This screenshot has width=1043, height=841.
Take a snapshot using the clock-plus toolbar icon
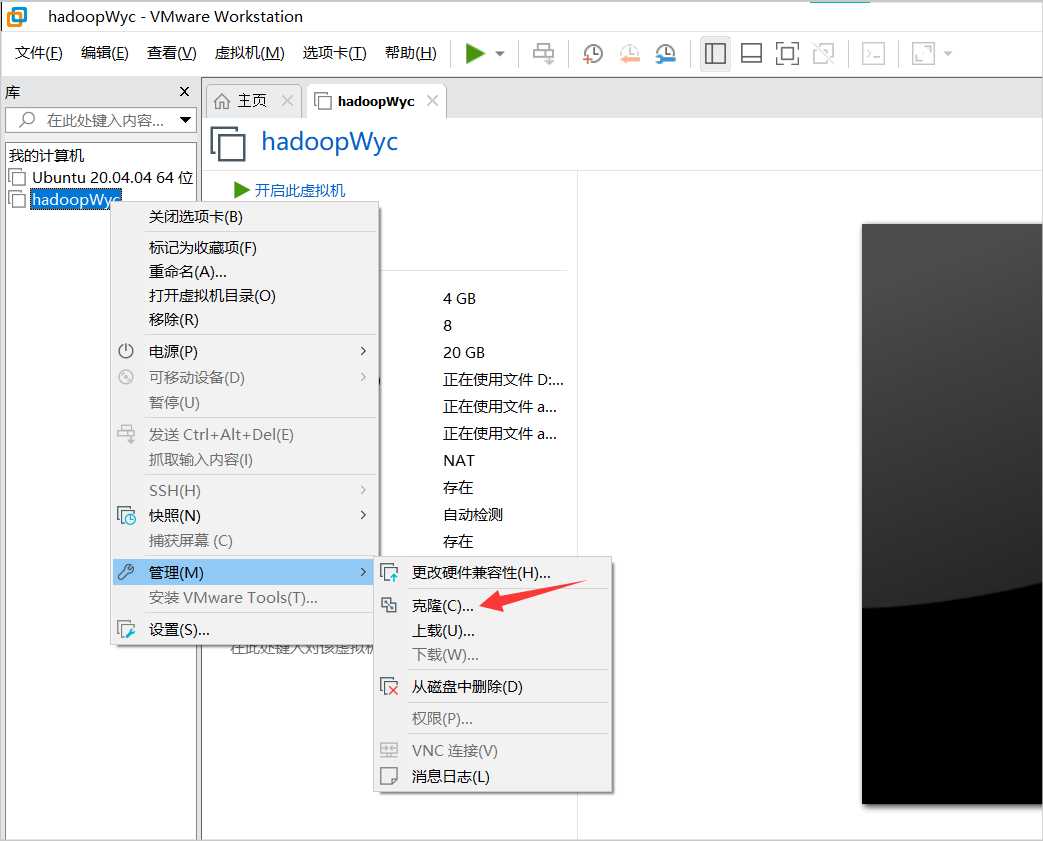coord(592,53)
